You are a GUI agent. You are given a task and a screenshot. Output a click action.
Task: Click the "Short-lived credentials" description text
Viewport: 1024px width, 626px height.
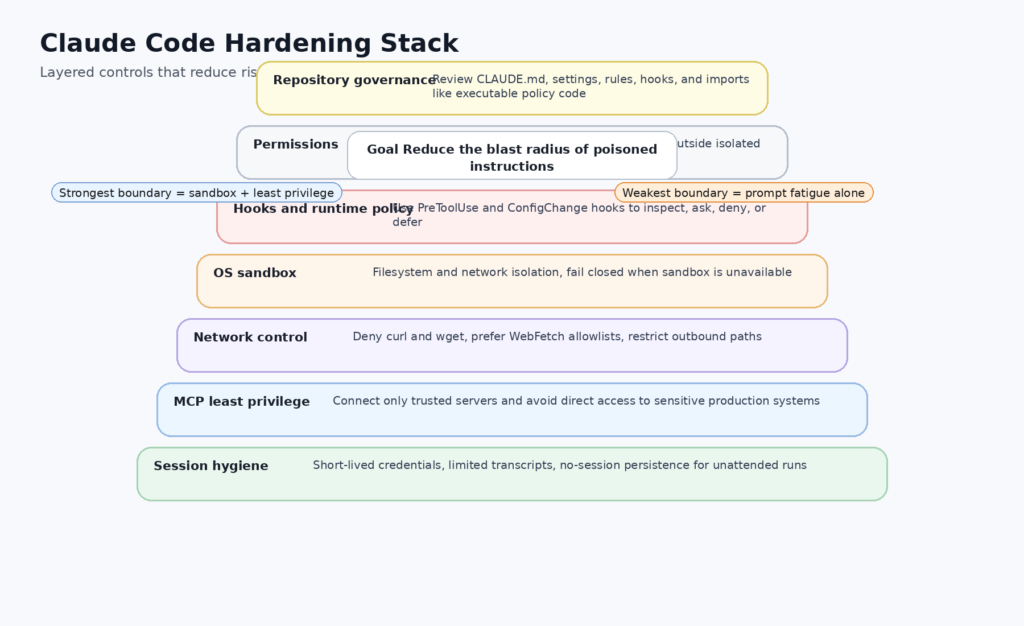tap(559, 465)
